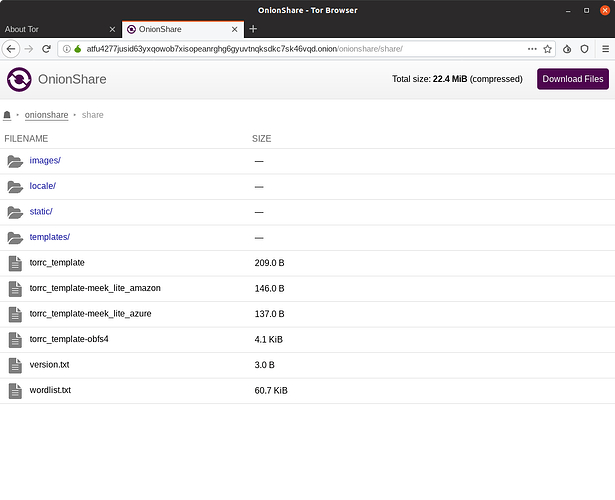Open the locale/ folder
The image size is (615, 500).
(x=43, y=186)
